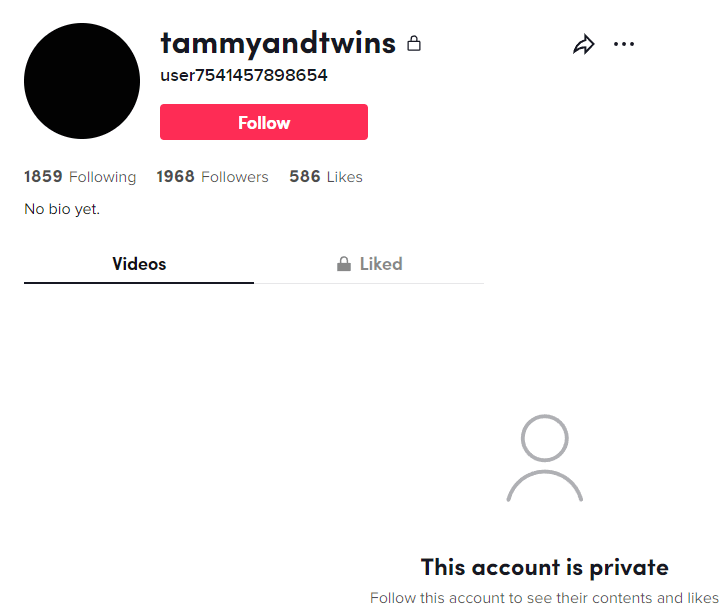The height and width of the screenshot is (614, 724).
Task: Click "This account is private" heading
Action: click(x=545, y=567)
